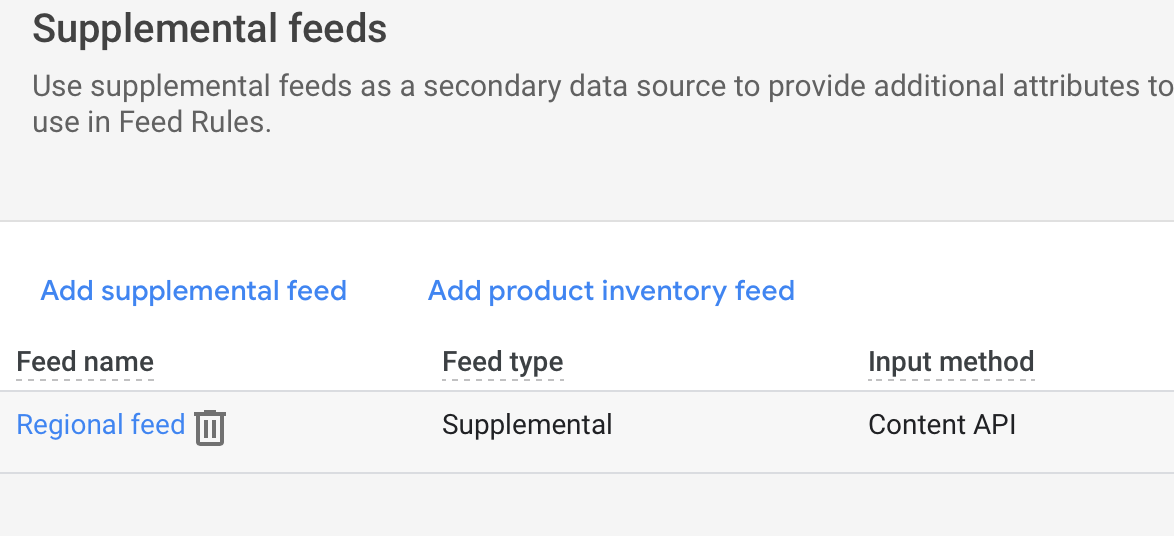Sort by the Feed name column header
The image size is (1174, 536).
click(x=85, y=362)
